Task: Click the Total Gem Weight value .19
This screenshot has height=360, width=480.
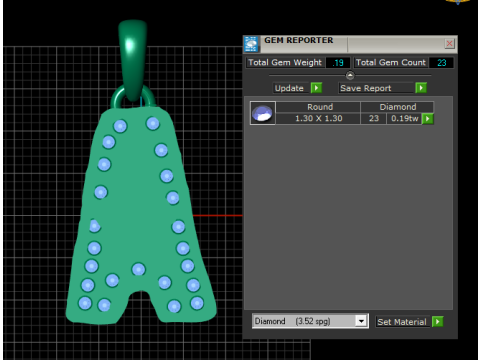Action: (x=338, y=63)
